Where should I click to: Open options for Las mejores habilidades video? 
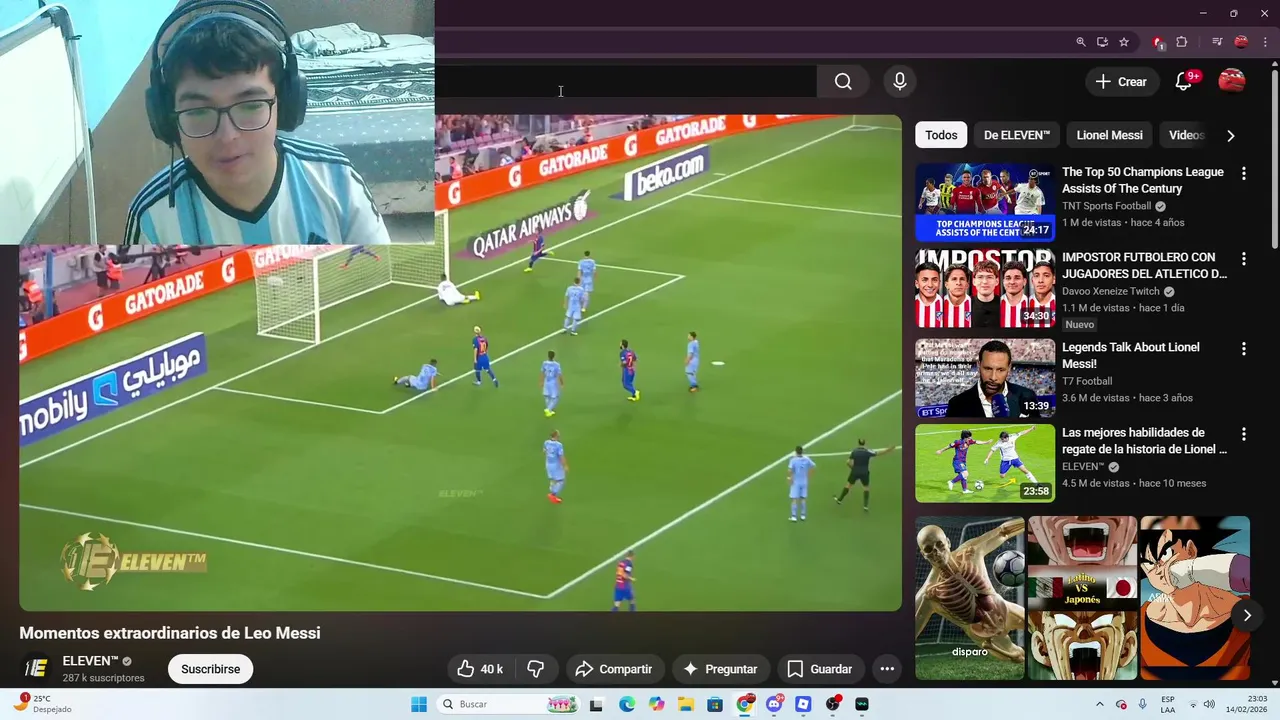(1244, 434)
